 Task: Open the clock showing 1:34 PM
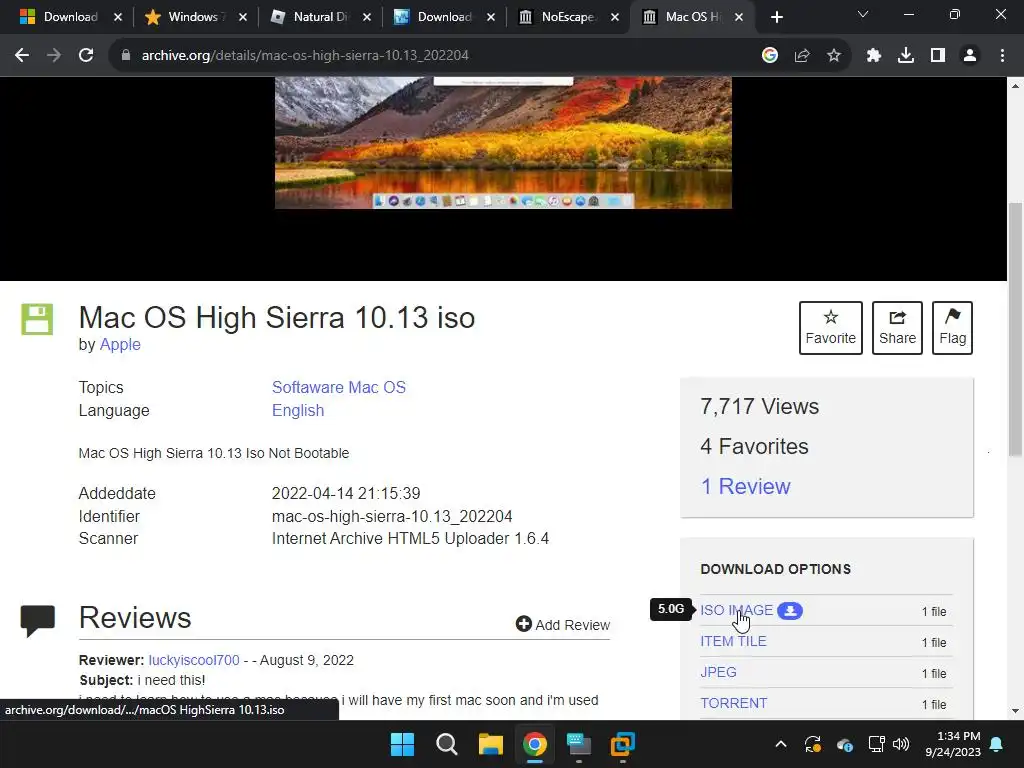tap(953, 744)
